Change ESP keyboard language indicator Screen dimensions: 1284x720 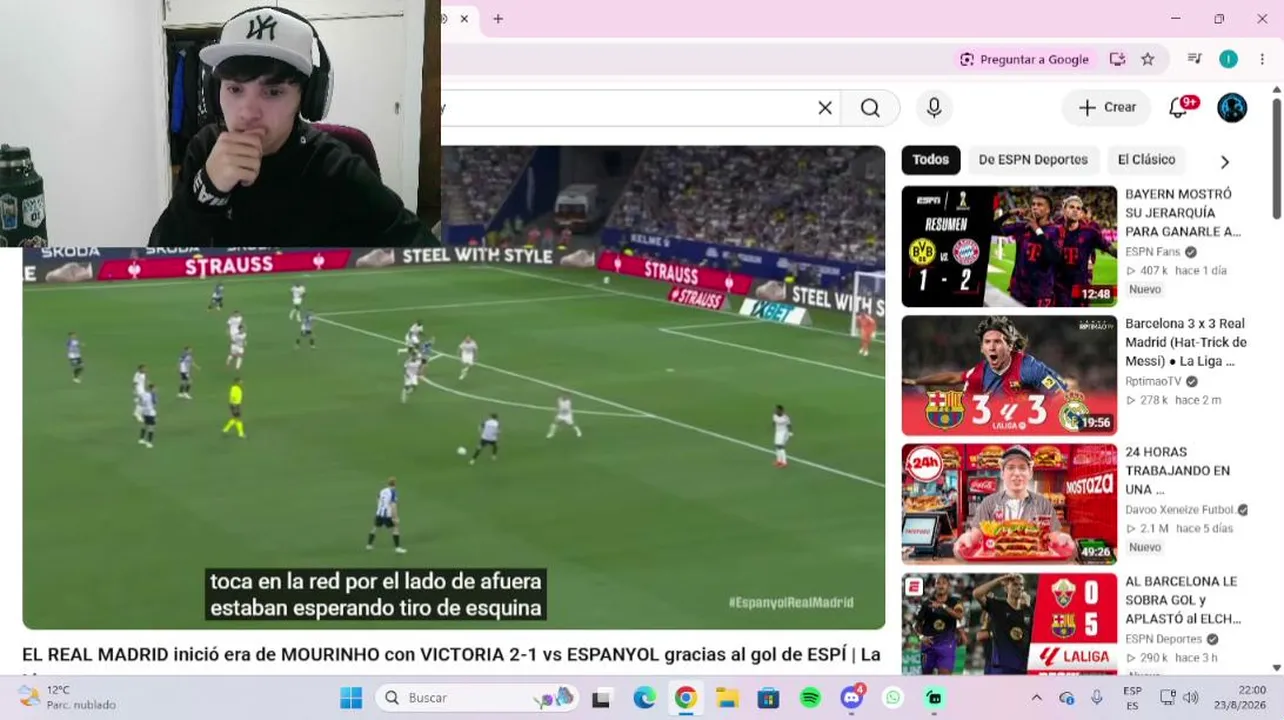(1132, 698)
